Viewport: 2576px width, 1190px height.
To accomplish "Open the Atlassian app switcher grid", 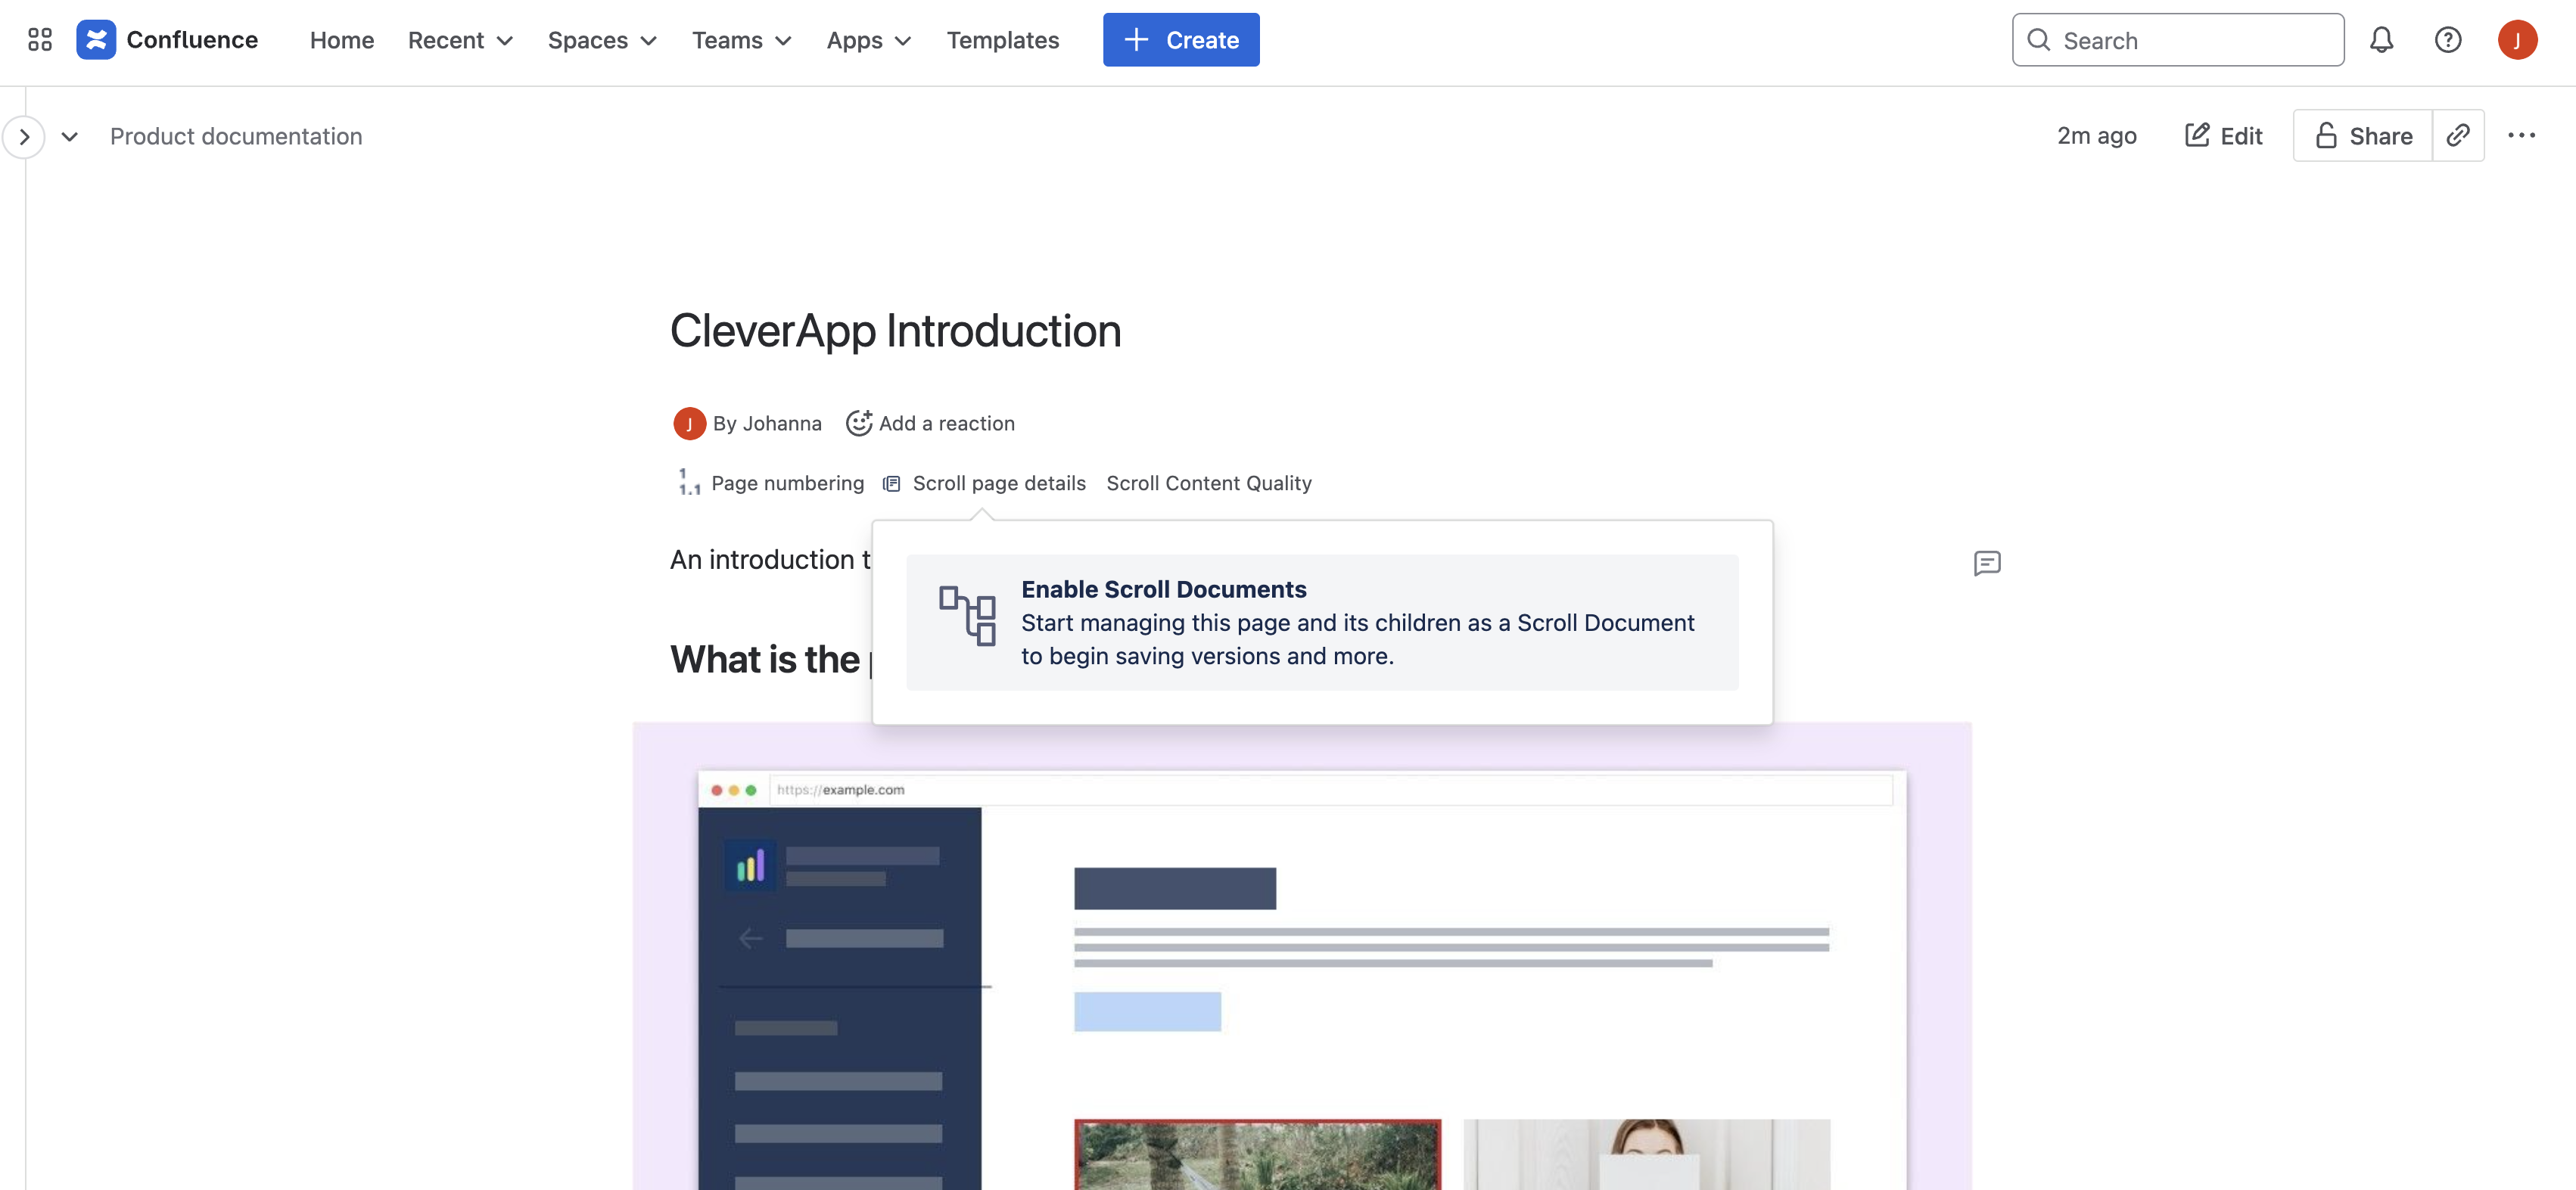I will coord(39,40).
